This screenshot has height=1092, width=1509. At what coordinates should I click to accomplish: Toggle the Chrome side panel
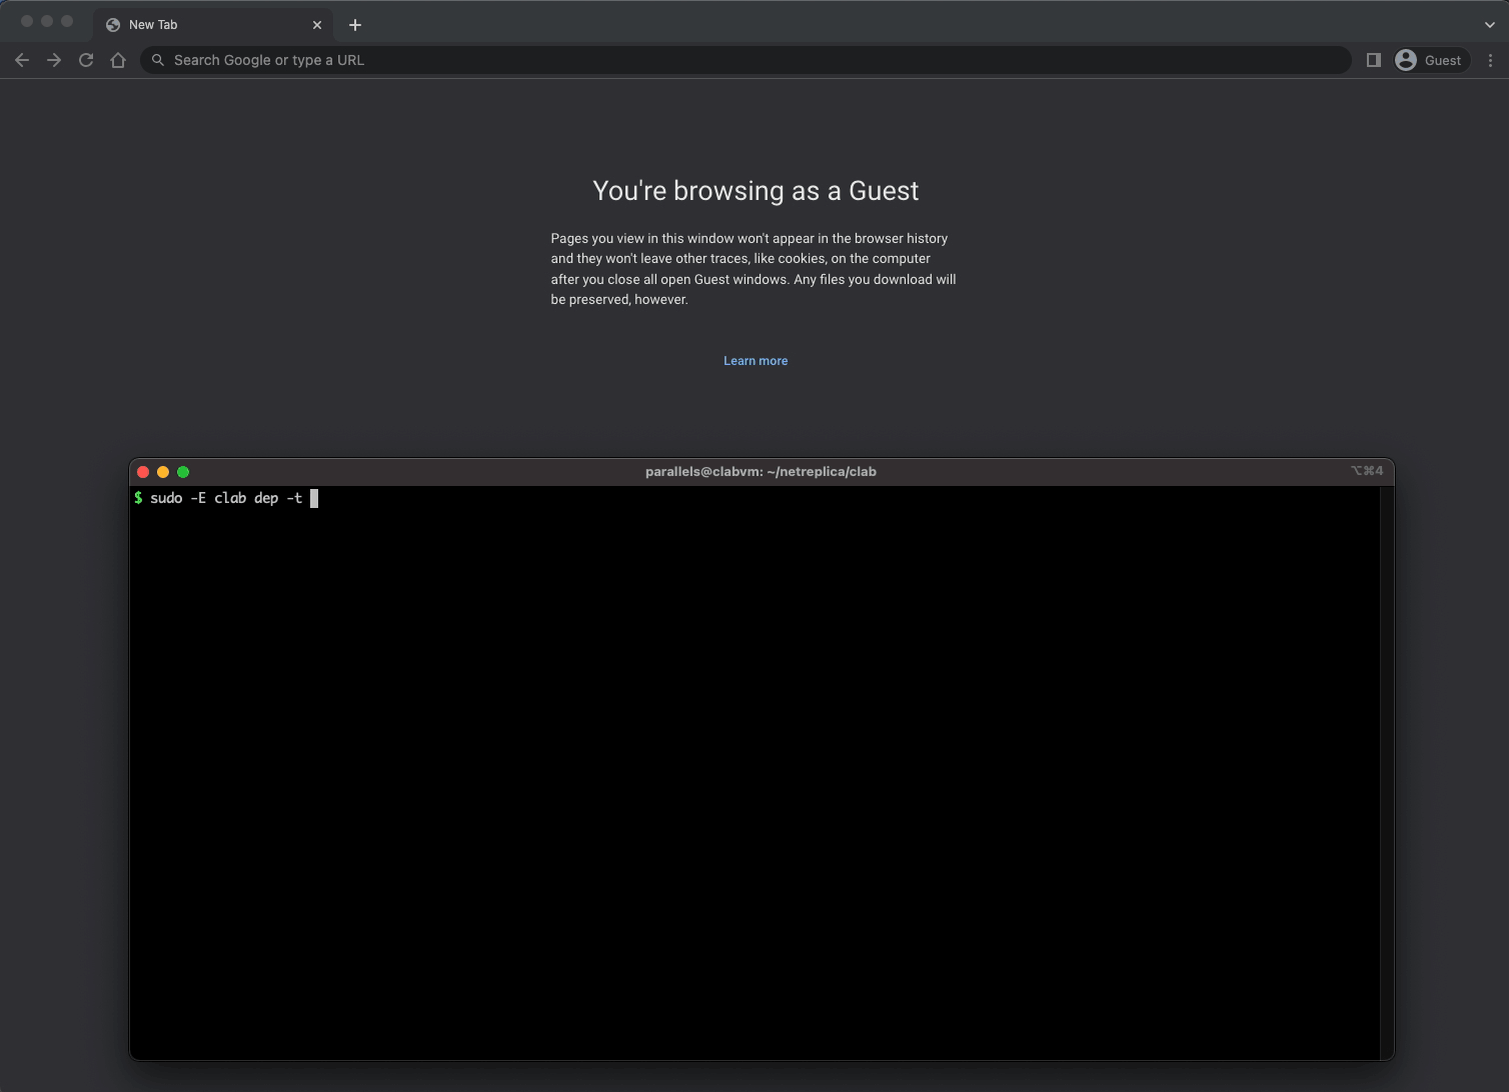coord(1373,60)
